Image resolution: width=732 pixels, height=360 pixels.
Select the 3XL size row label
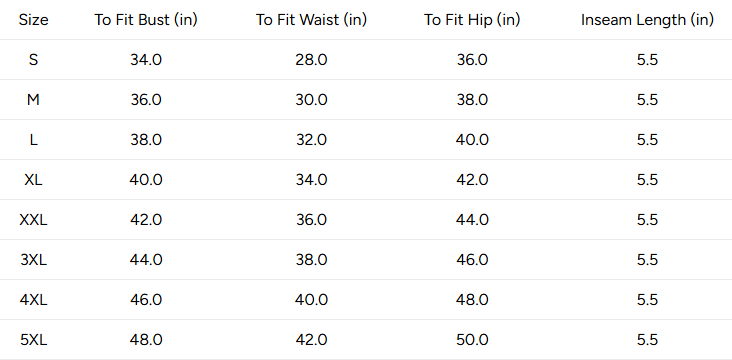pyautogui.click(x=33, y=260)
